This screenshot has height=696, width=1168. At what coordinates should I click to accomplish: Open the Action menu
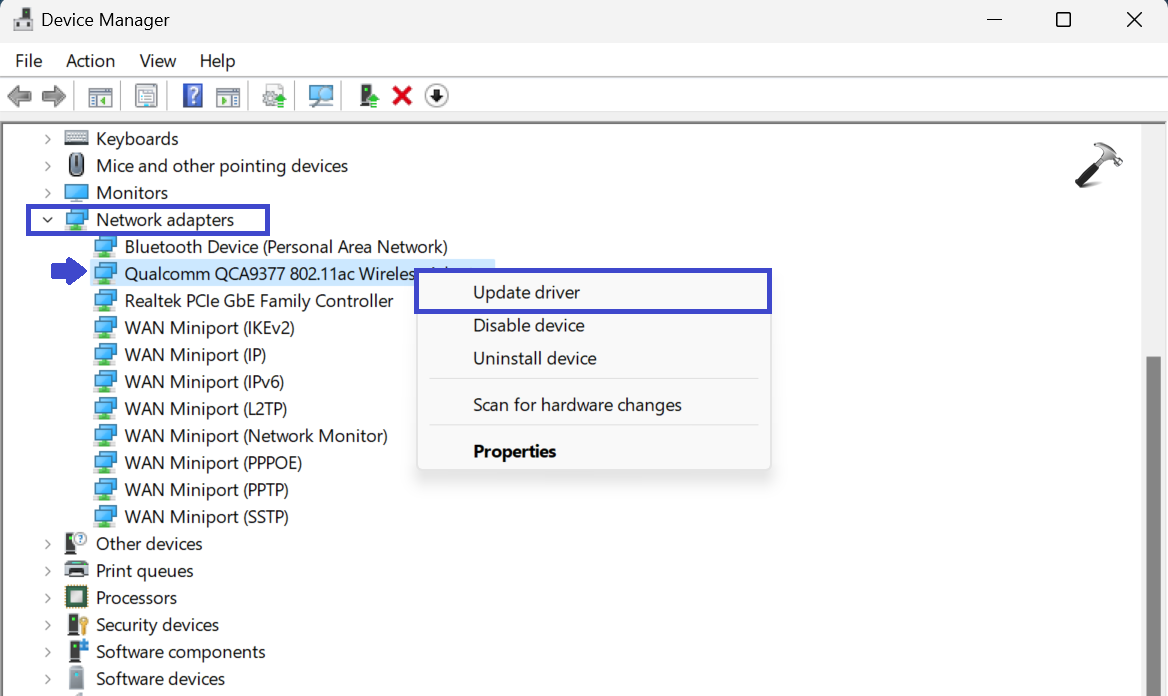pos(90,61)
